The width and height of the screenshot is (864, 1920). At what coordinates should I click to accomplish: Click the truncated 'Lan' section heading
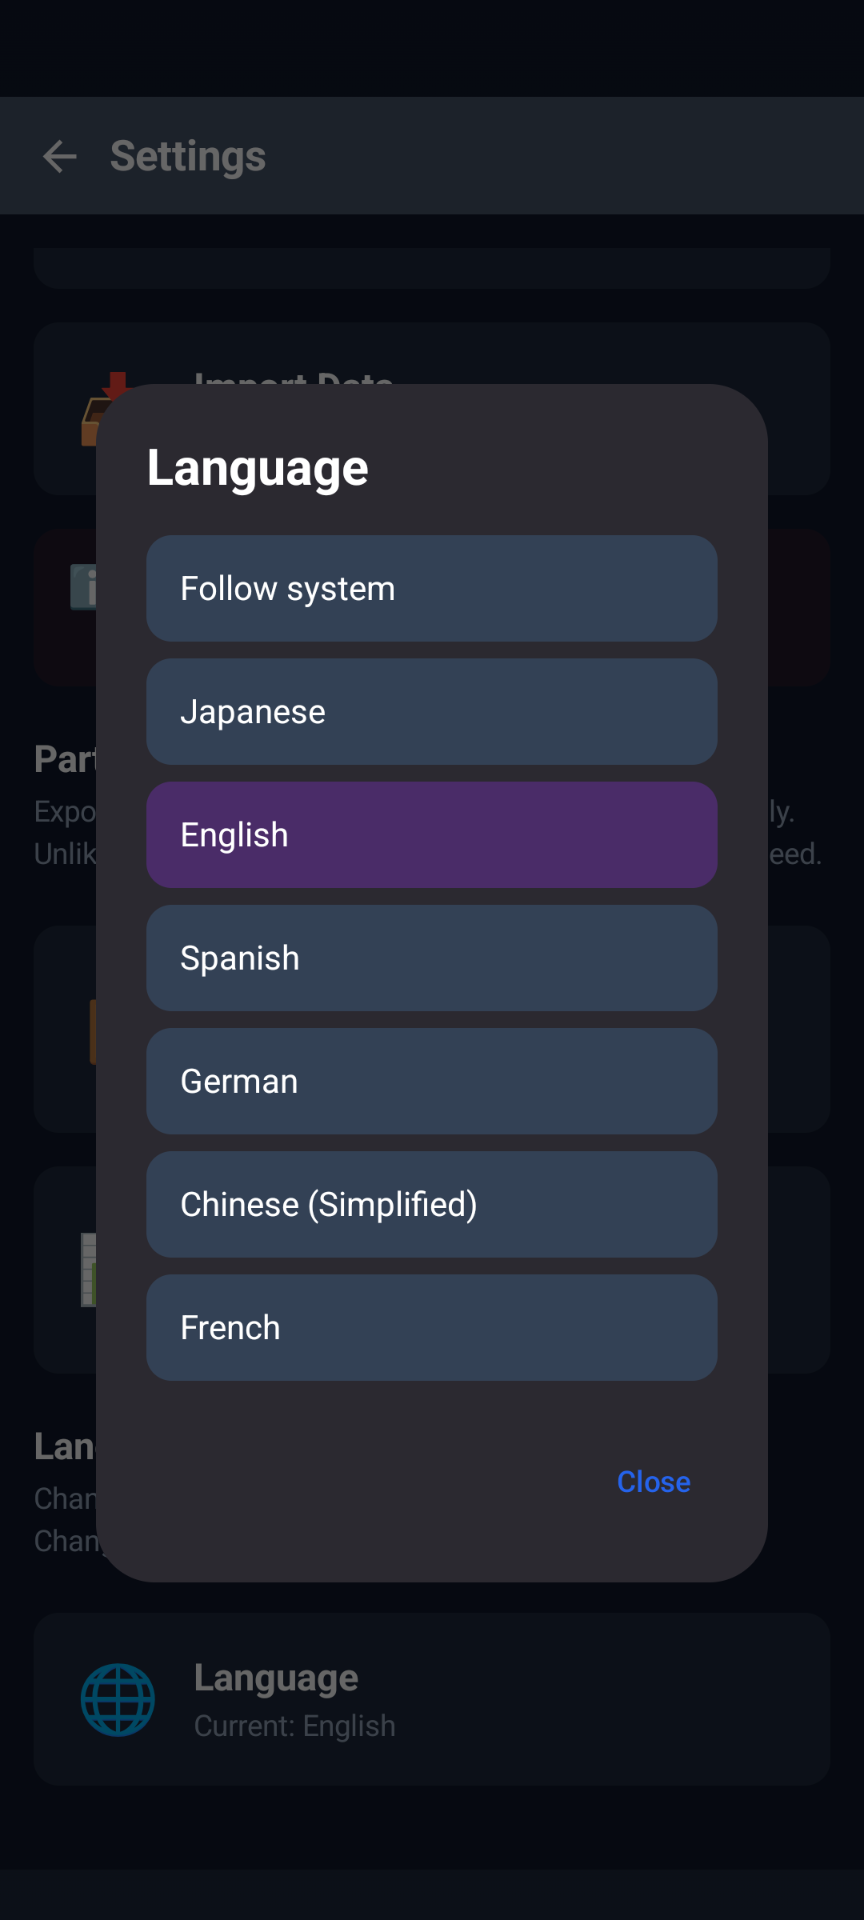pos(64,1447)
